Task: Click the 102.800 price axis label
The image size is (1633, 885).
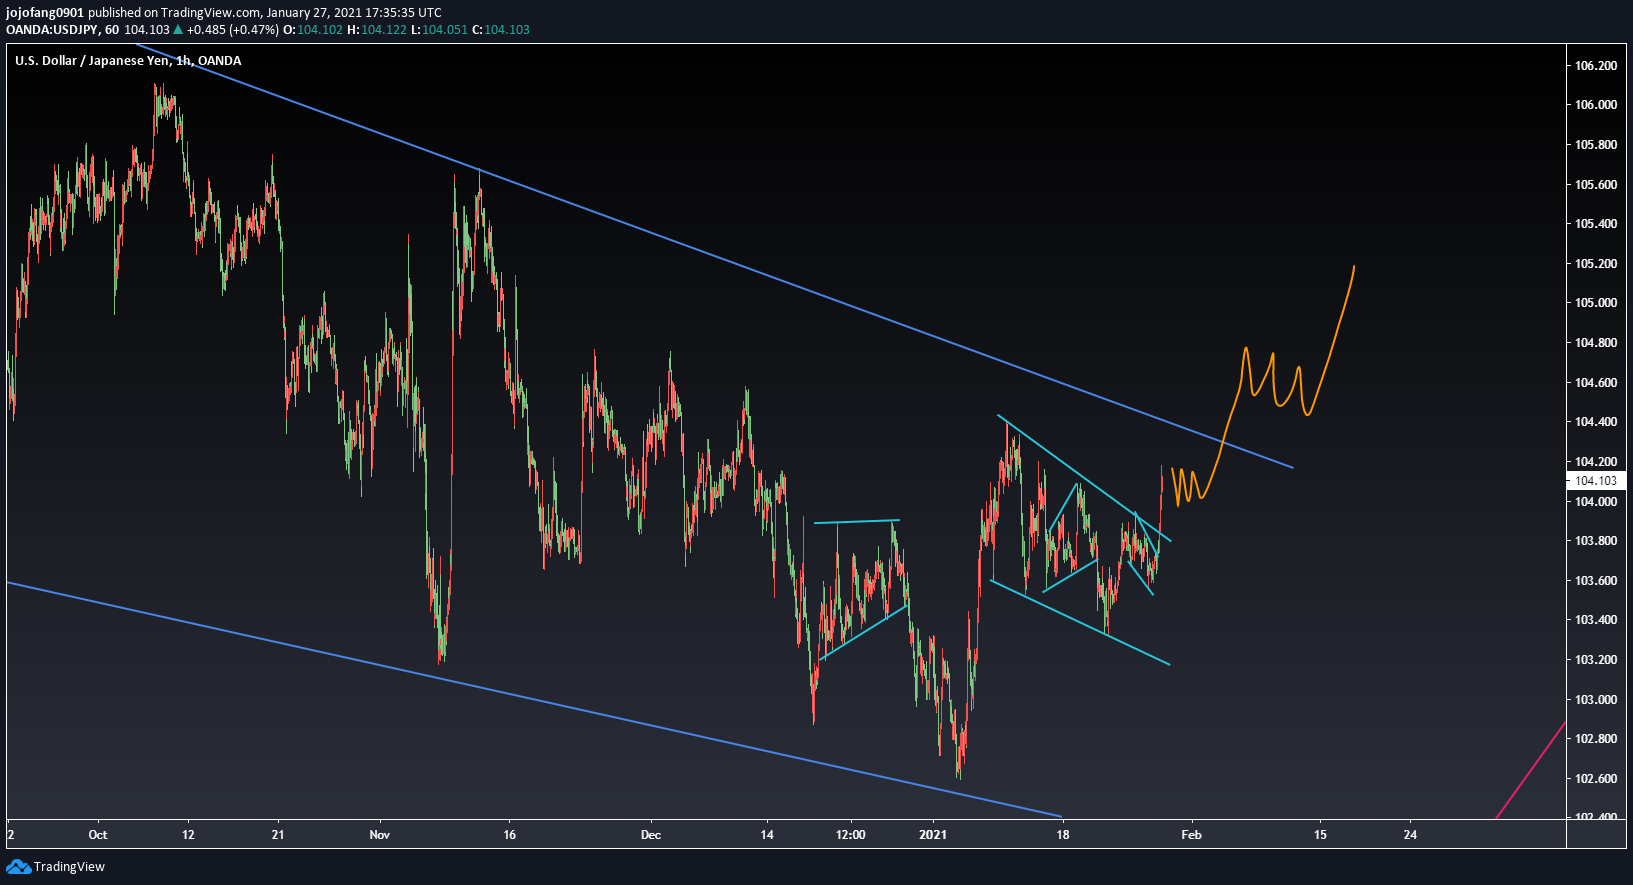Action: tap(1596, 739)
